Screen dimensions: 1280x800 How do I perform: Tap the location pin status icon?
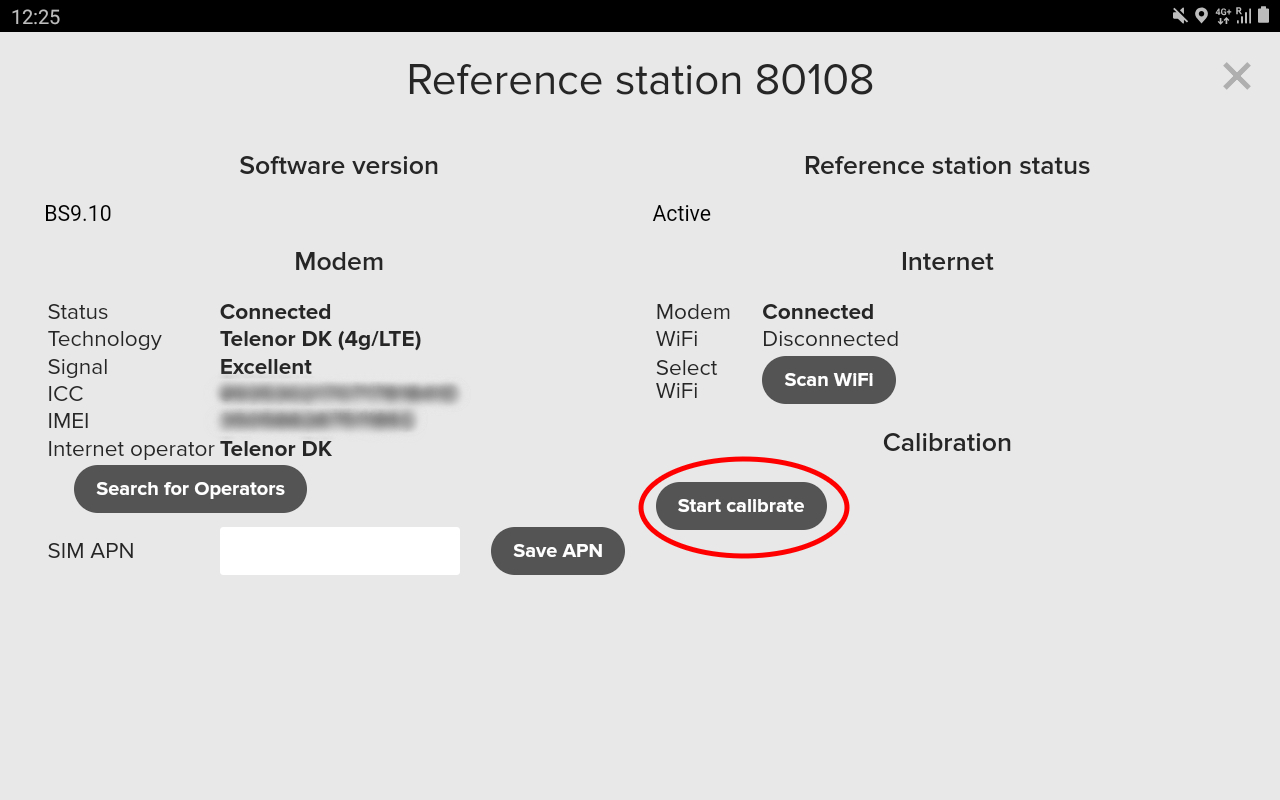(1201, 15)
